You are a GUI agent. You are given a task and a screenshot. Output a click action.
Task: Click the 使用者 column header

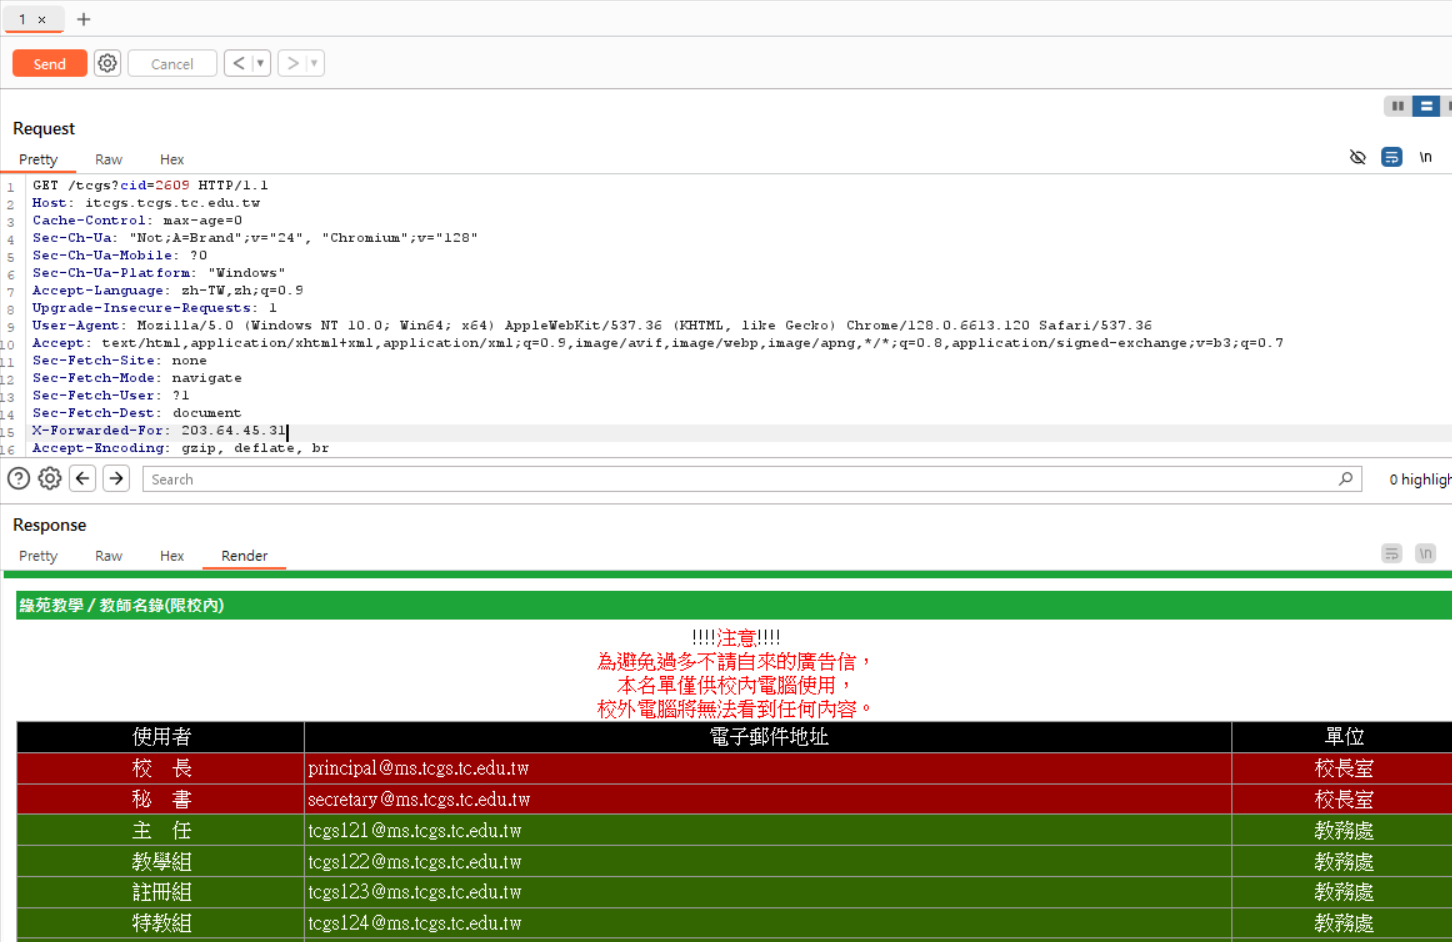click(x=161, y=737)
